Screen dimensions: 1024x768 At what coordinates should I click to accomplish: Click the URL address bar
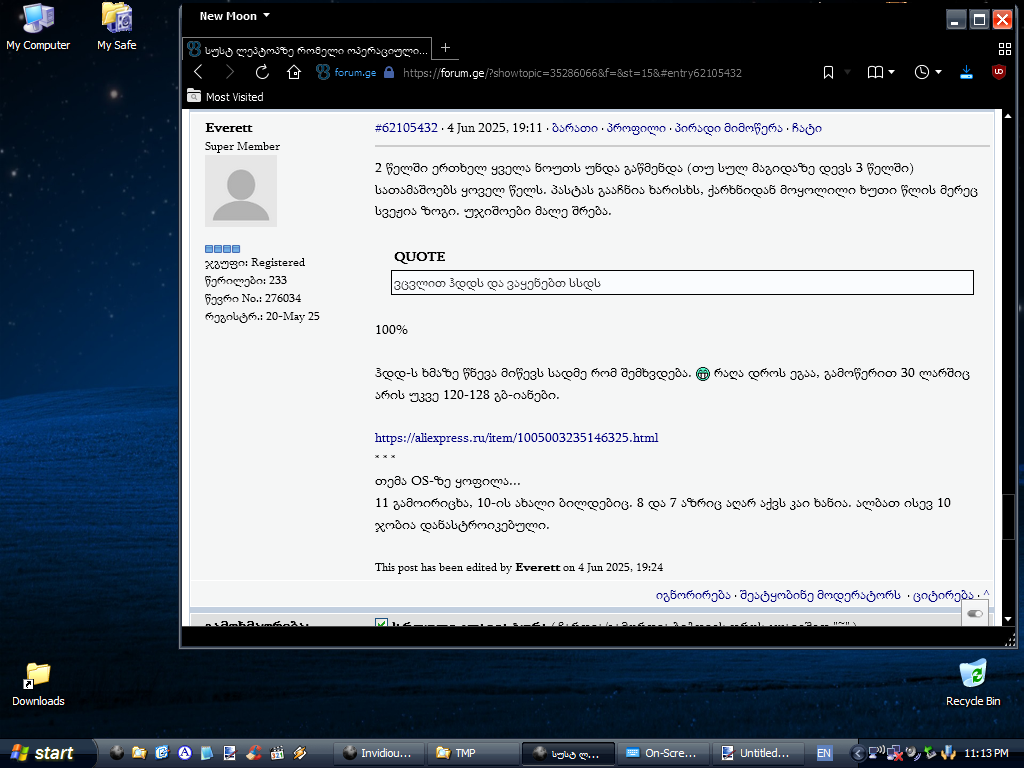click(x=572, y=72)
